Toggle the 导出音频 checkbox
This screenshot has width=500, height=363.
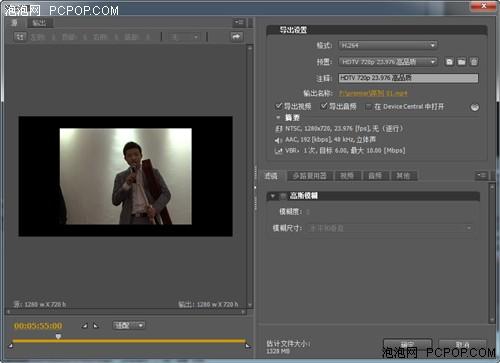click(x=324, y=106)
